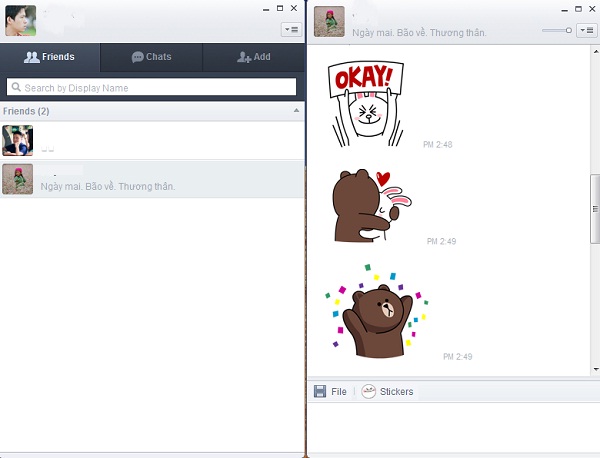Adjust the transparency slider in chat header
The image size is (600, 458).
(x=557, y=30)
